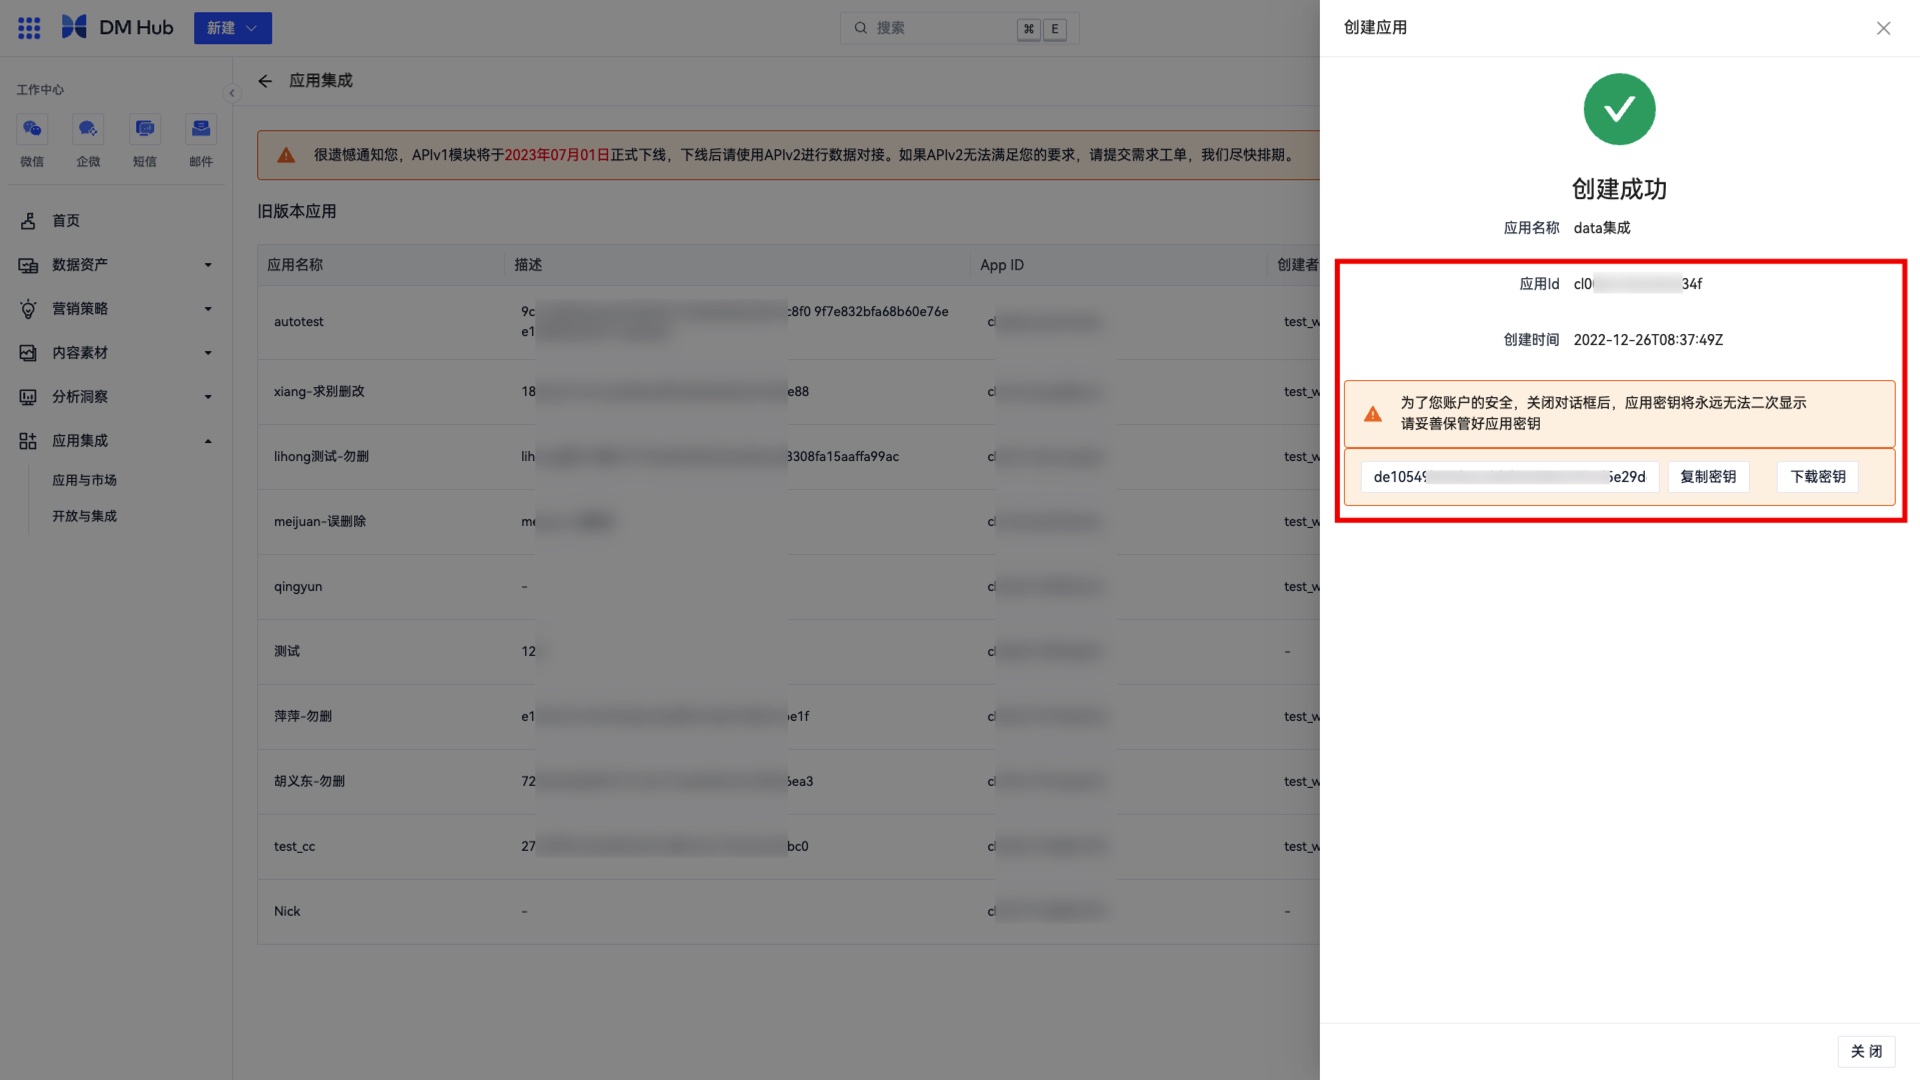Open 开放与集成 submenu item
This screenshot has width=1920, height=1080.
tap(84, 516)
